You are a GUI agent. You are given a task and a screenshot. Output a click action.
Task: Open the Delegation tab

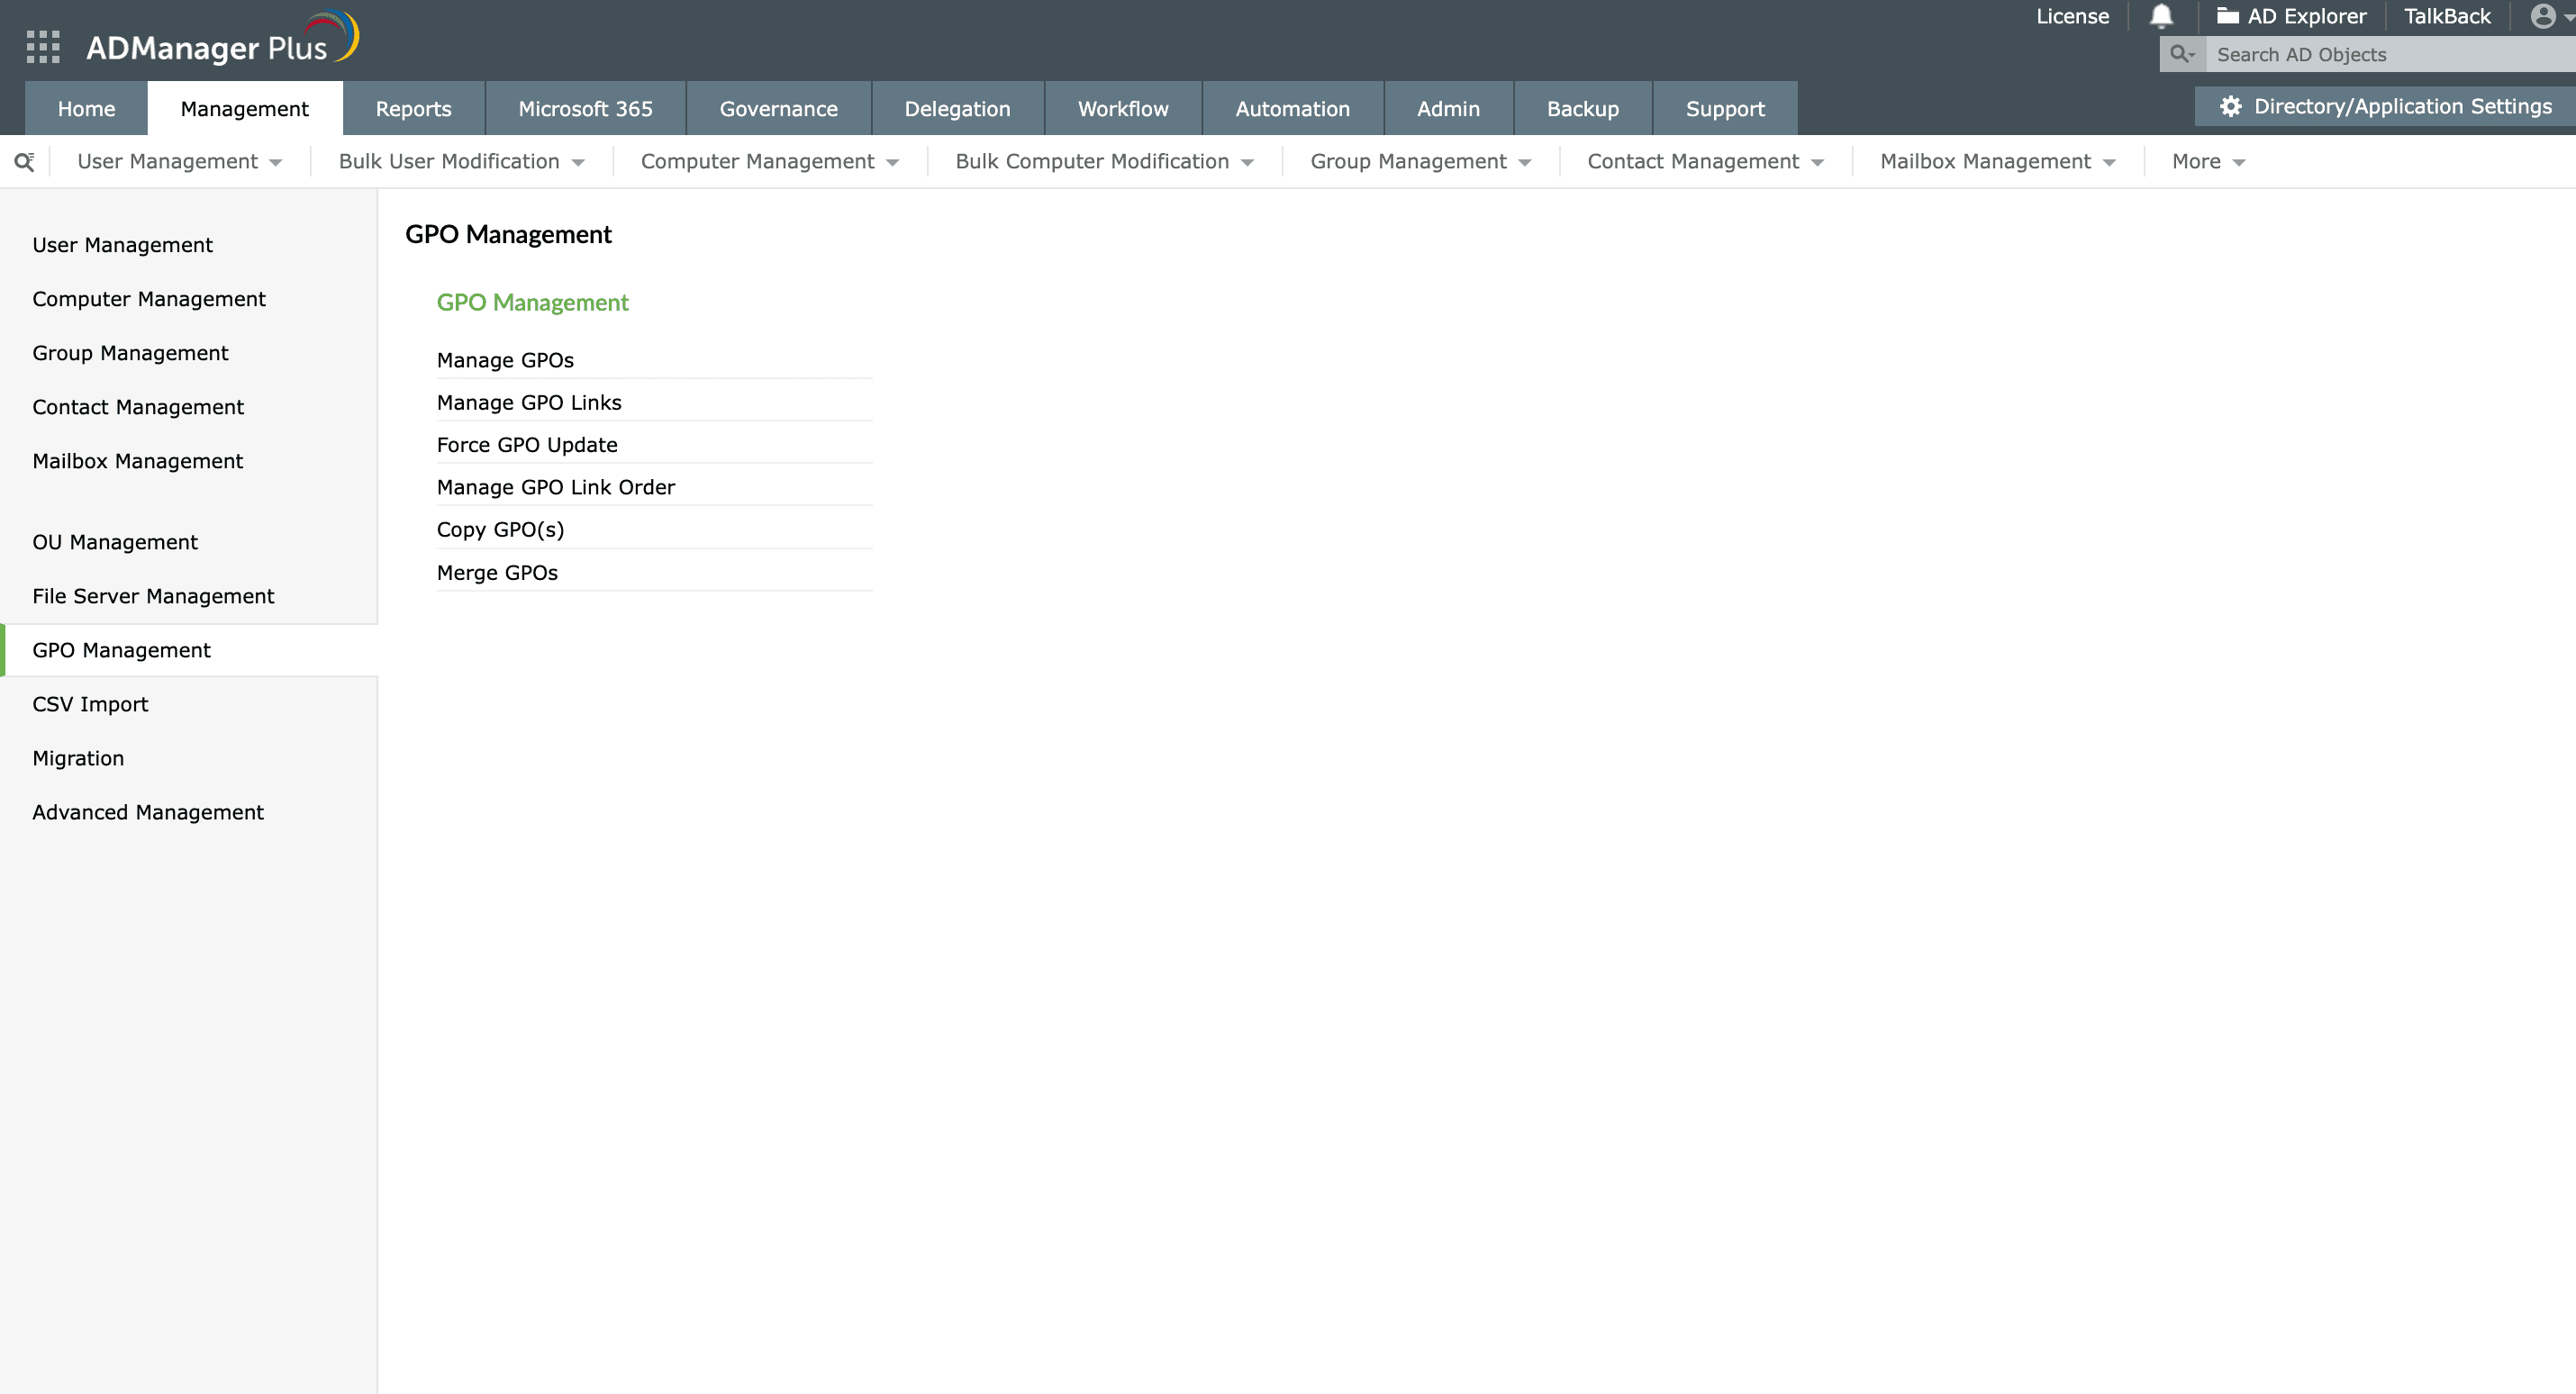957,109
